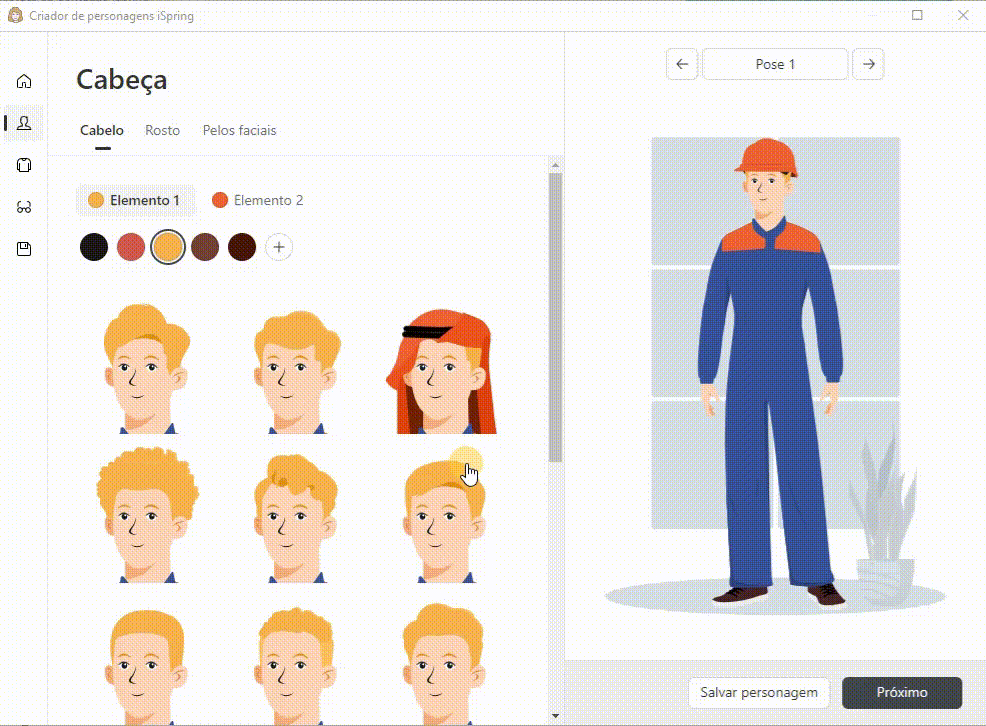
Task: Choose the bottom-middle hairstyle thumbnail
Action: coord(296,665)
